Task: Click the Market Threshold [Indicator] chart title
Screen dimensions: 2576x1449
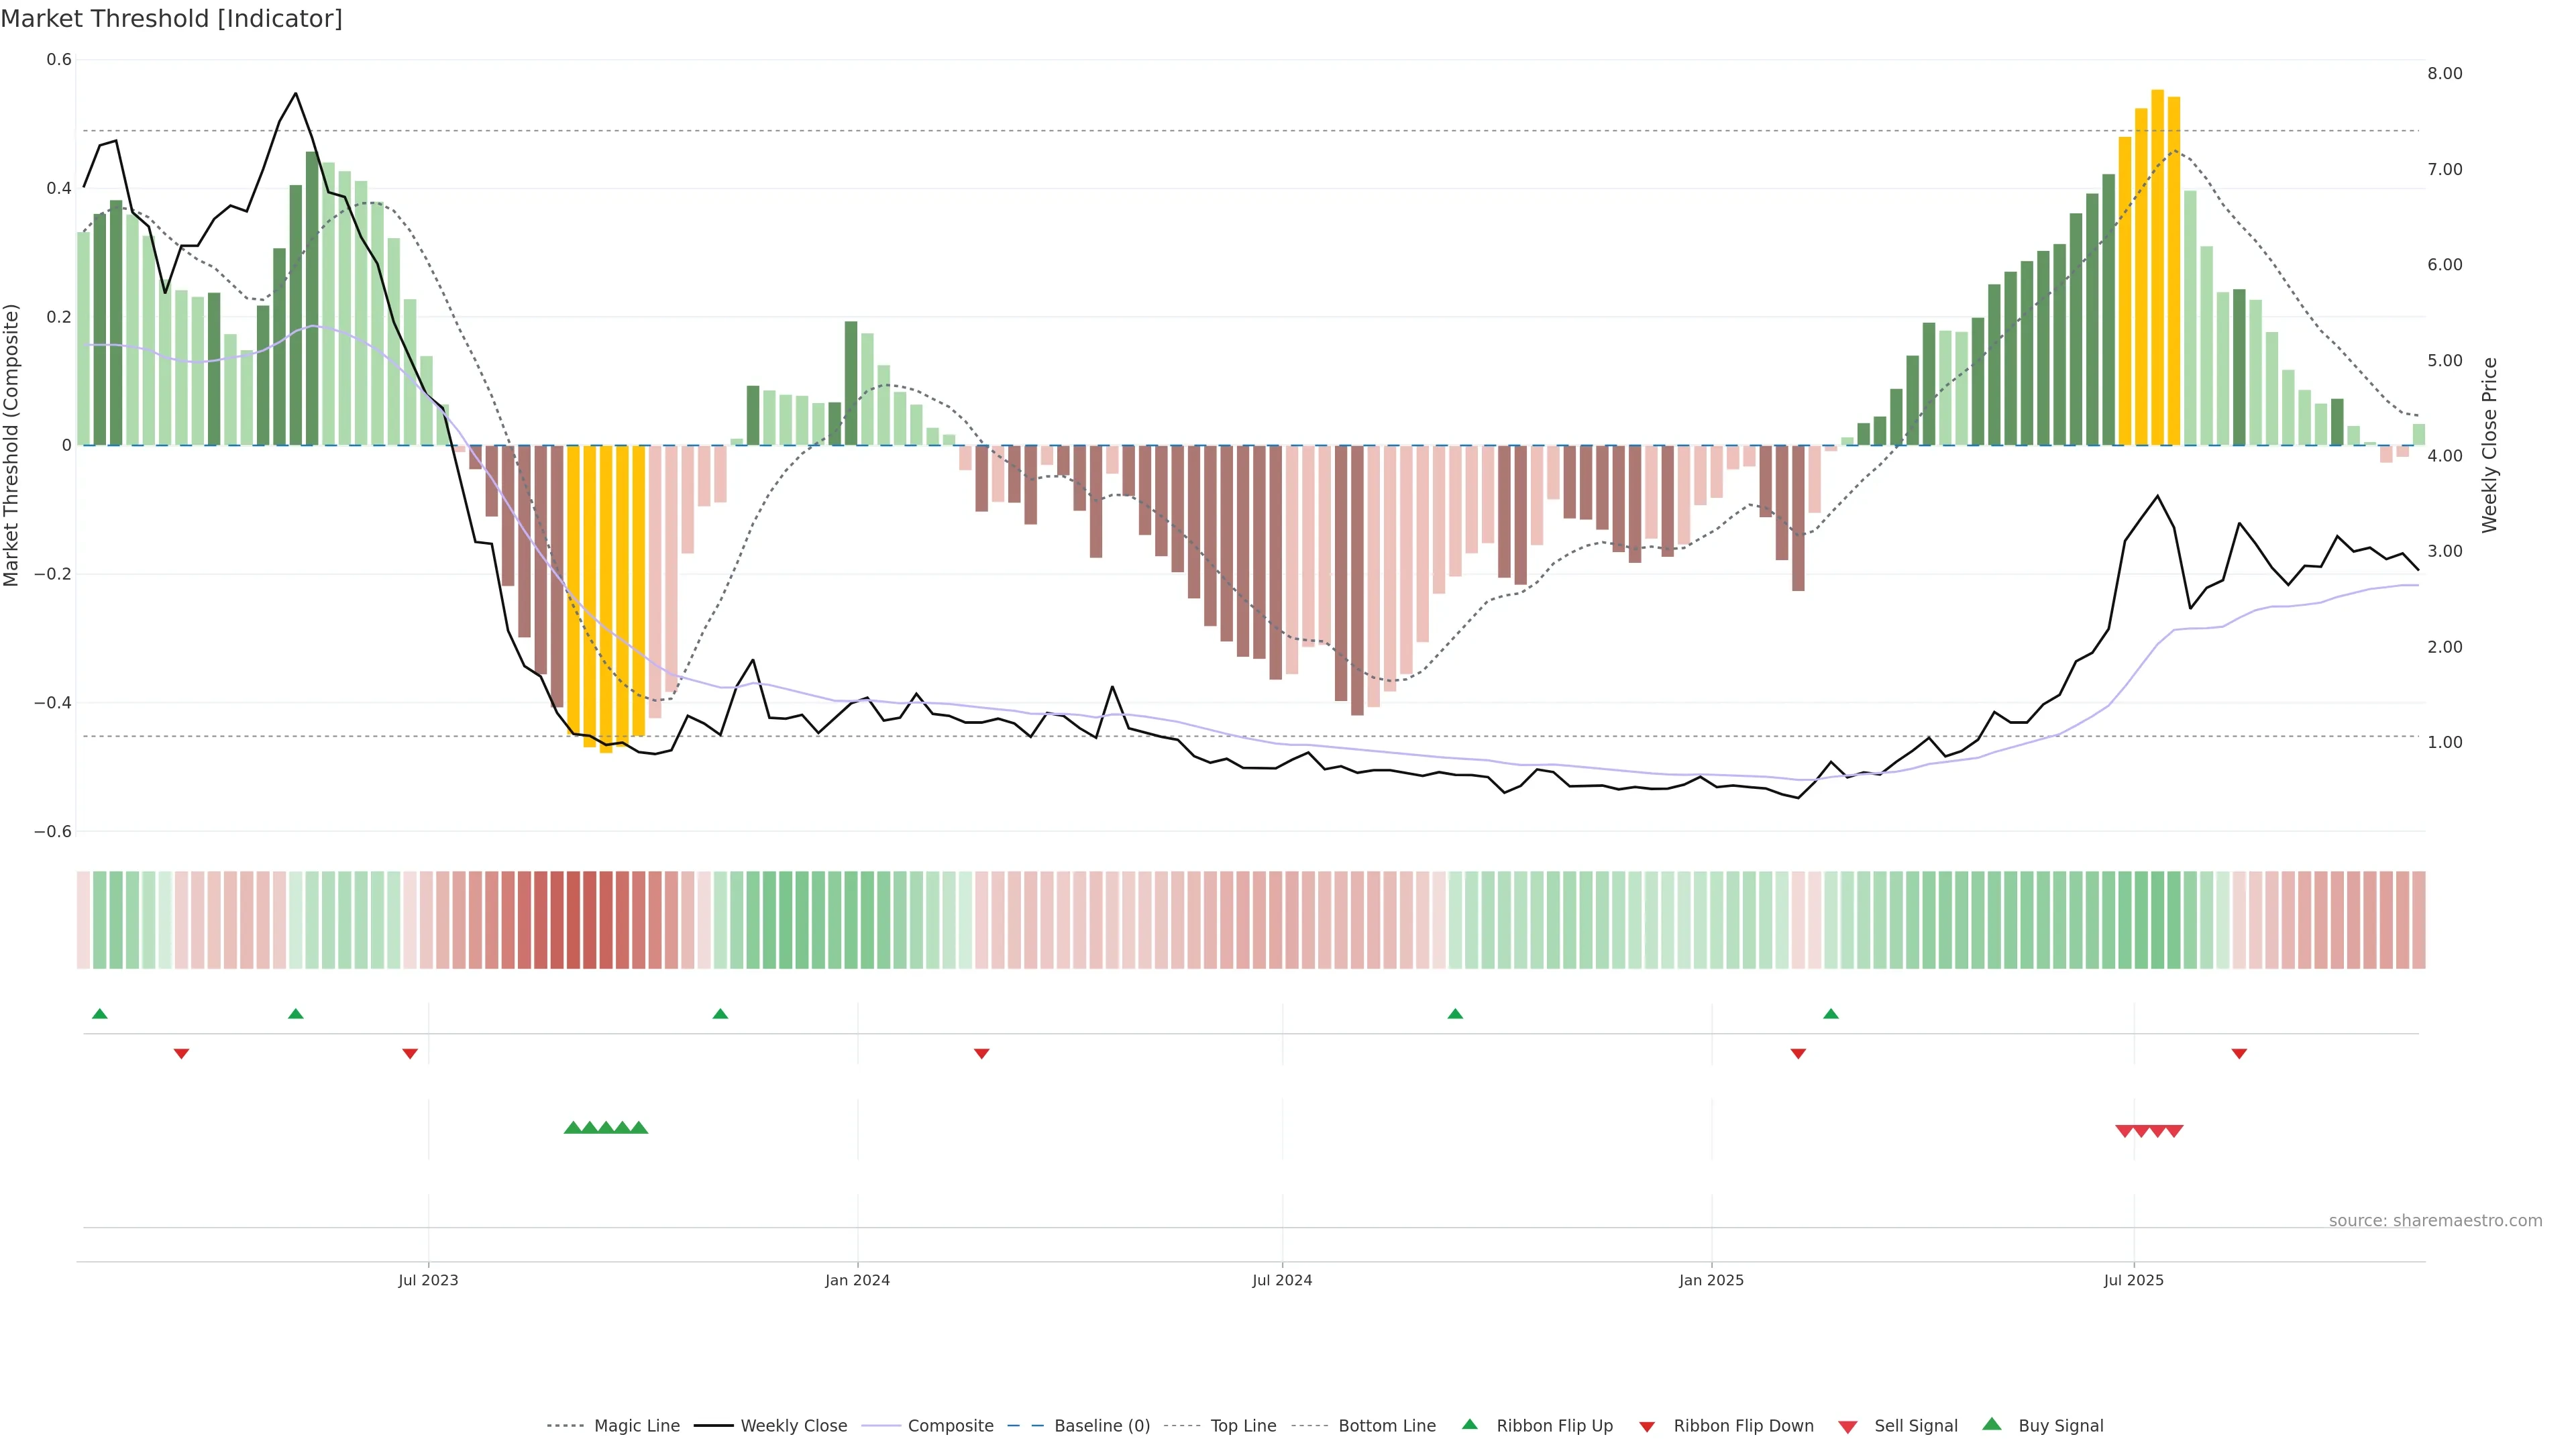Action: click(x=171, y=18)
